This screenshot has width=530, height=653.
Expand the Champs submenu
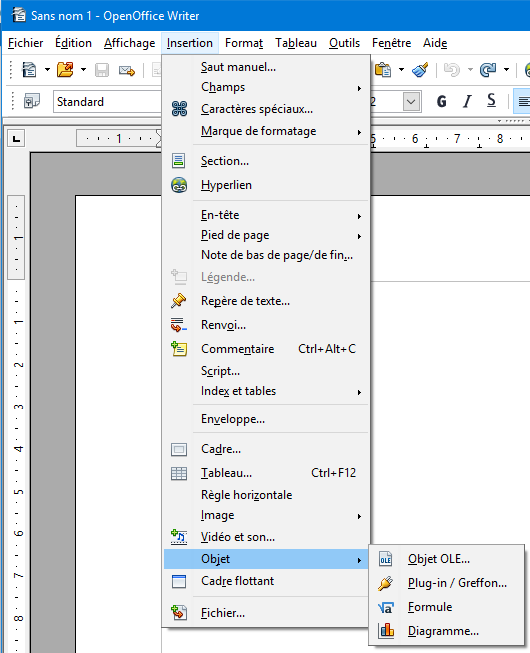point(359,88)
